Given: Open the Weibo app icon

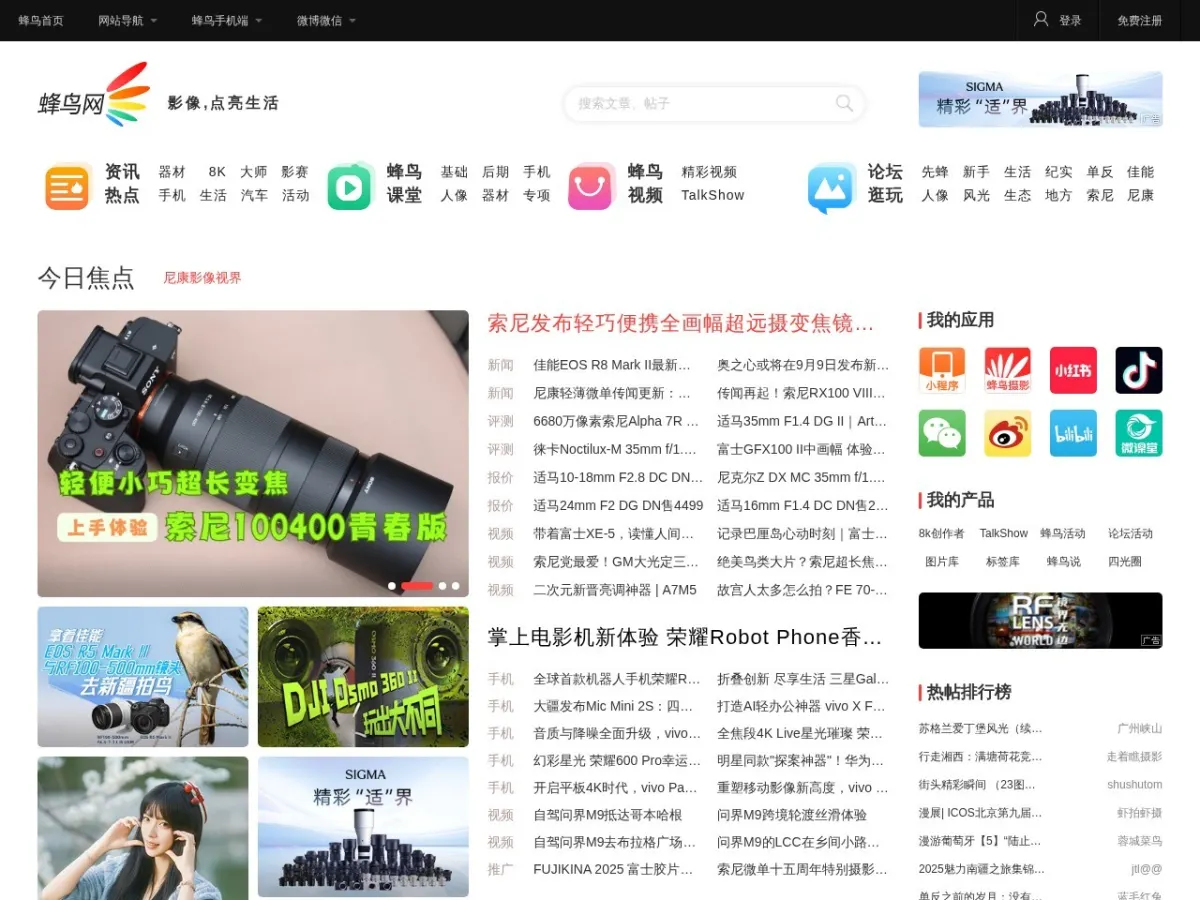Looking at the screenshot, I should (1007, 433).
